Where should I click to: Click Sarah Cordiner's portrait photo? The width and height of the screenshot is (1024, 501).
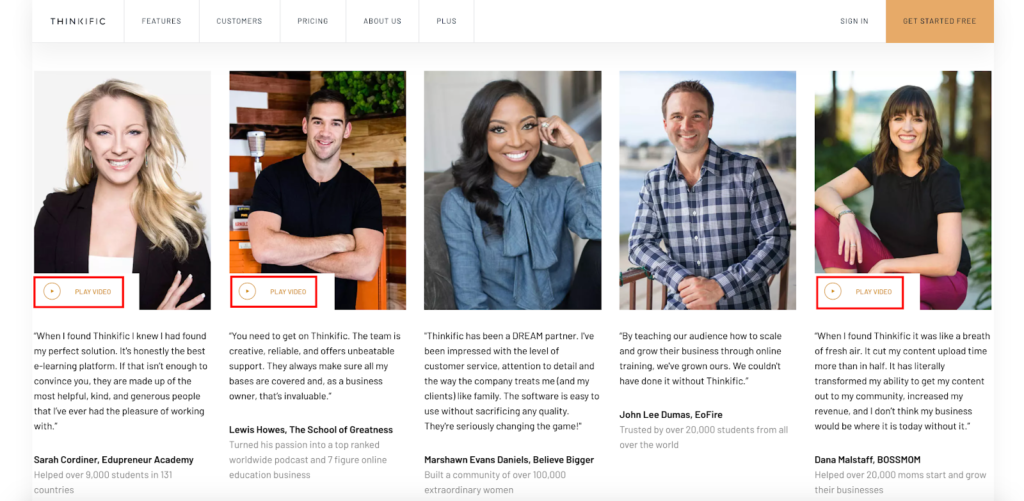tap(122, 190)
